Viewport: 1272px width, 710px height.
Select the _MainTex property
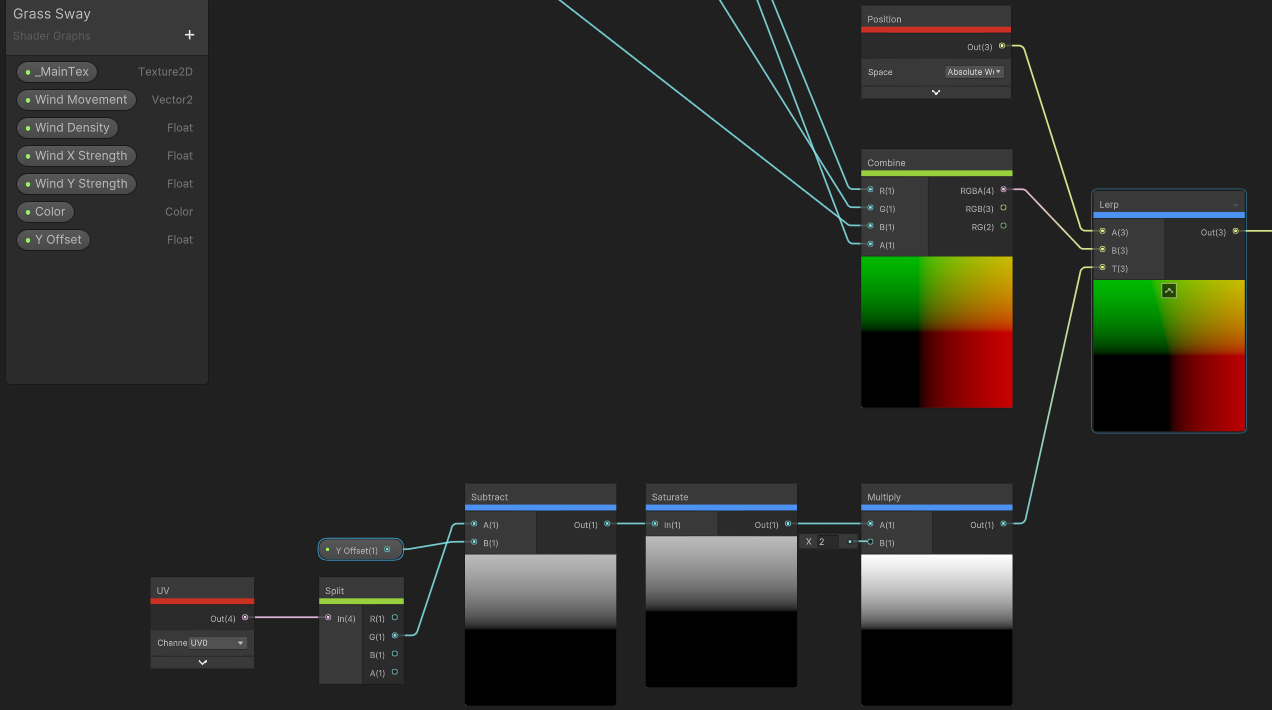[x=57, y=72]
